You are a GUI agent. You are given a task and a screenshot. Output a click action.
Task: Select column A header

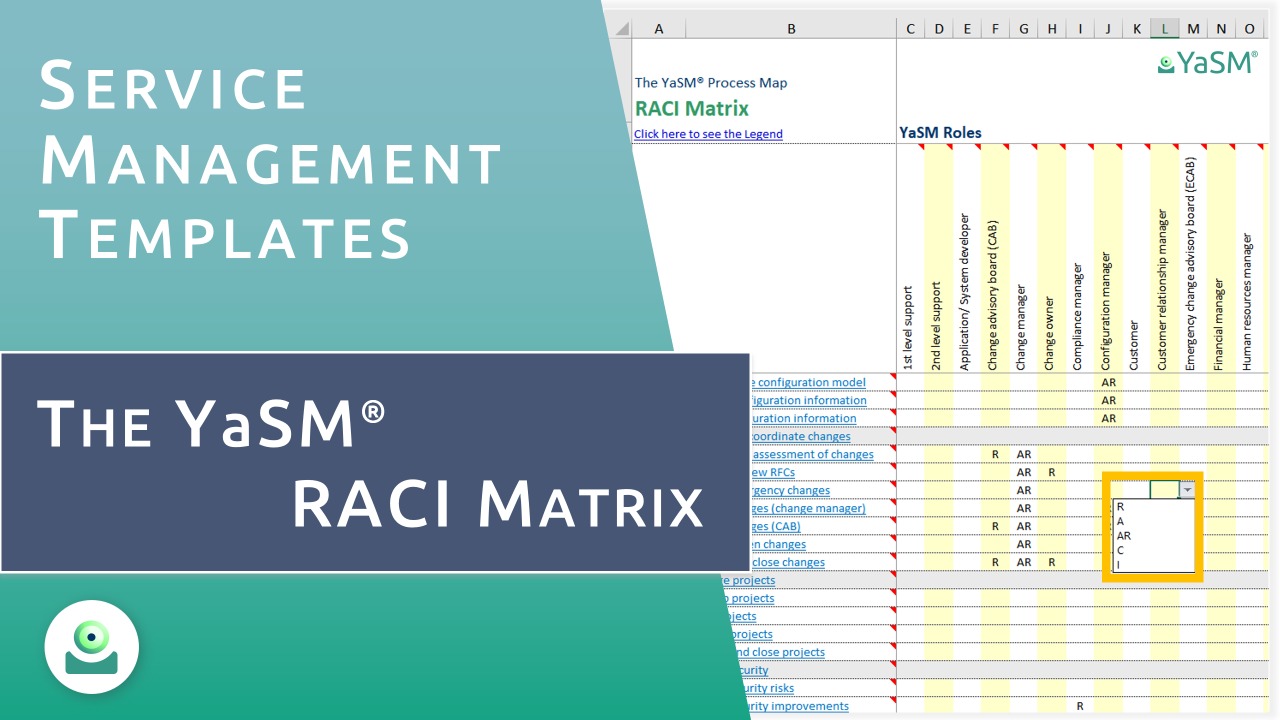click(659, 29)
